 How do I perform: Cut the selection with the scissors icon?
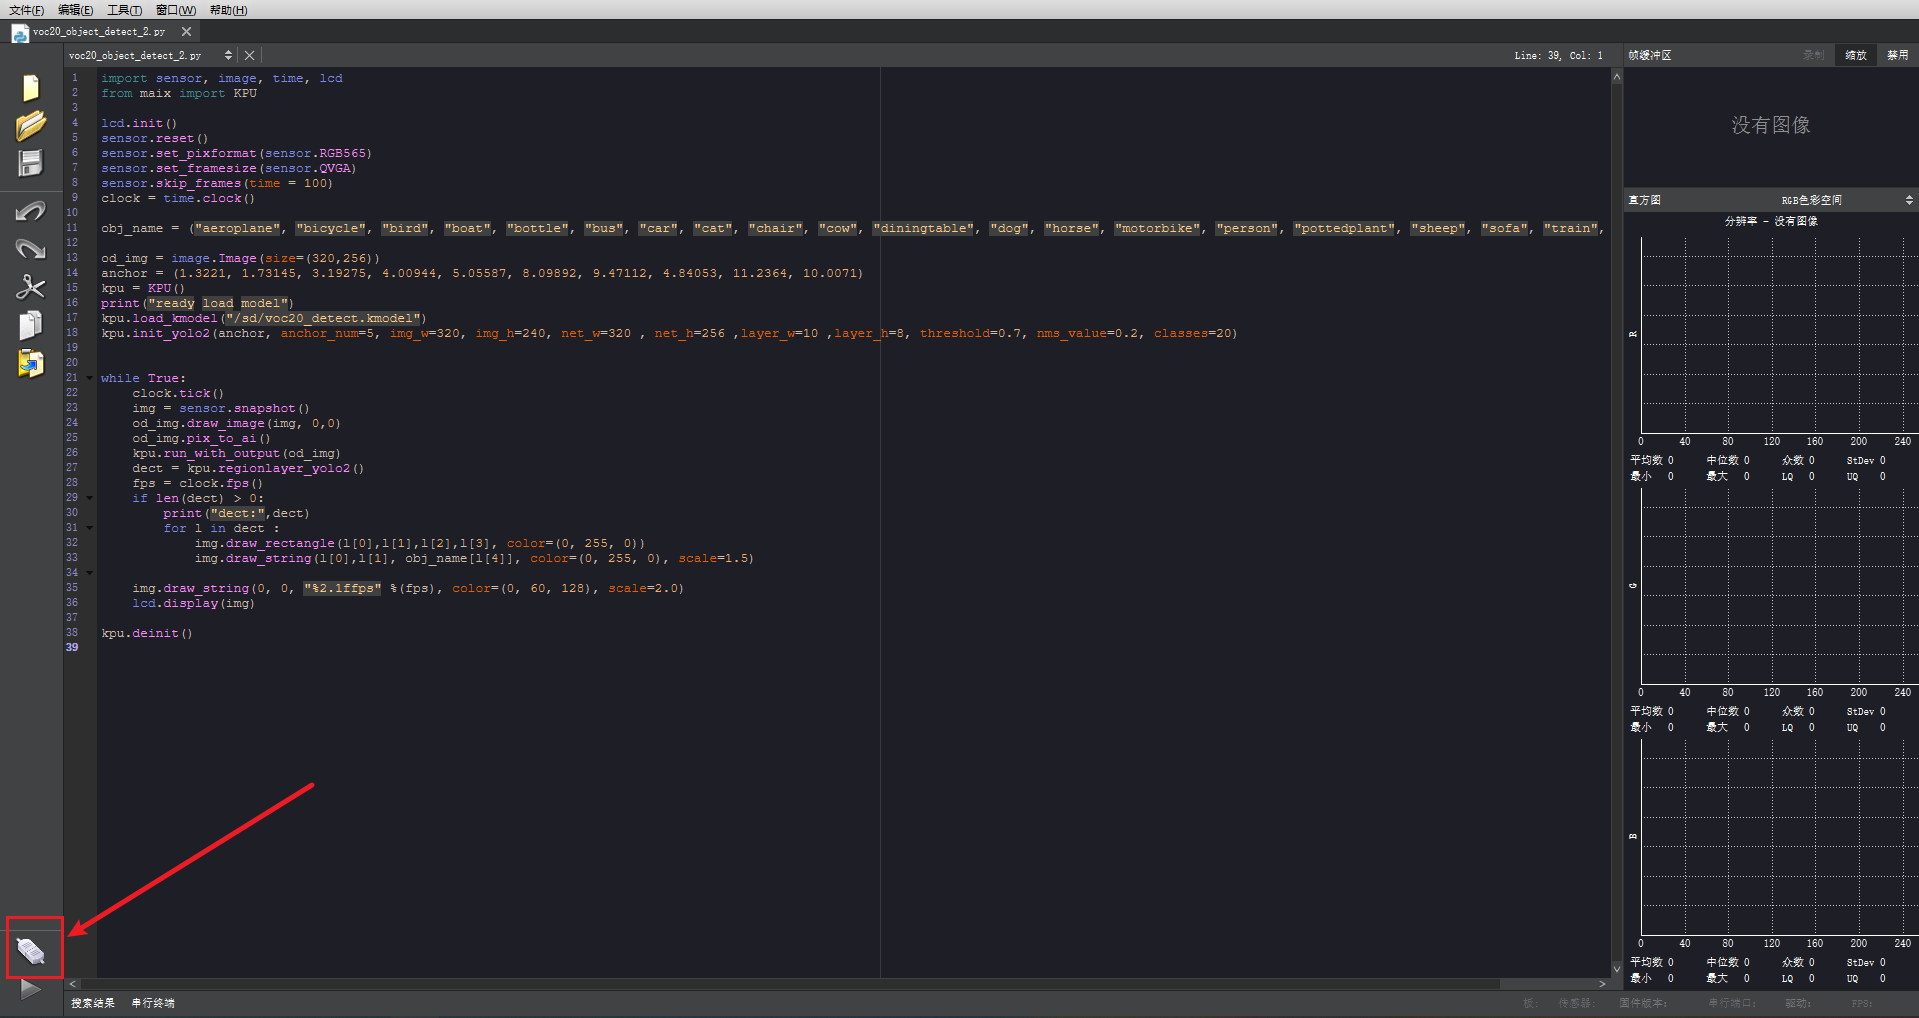click(x=31, y=287)
